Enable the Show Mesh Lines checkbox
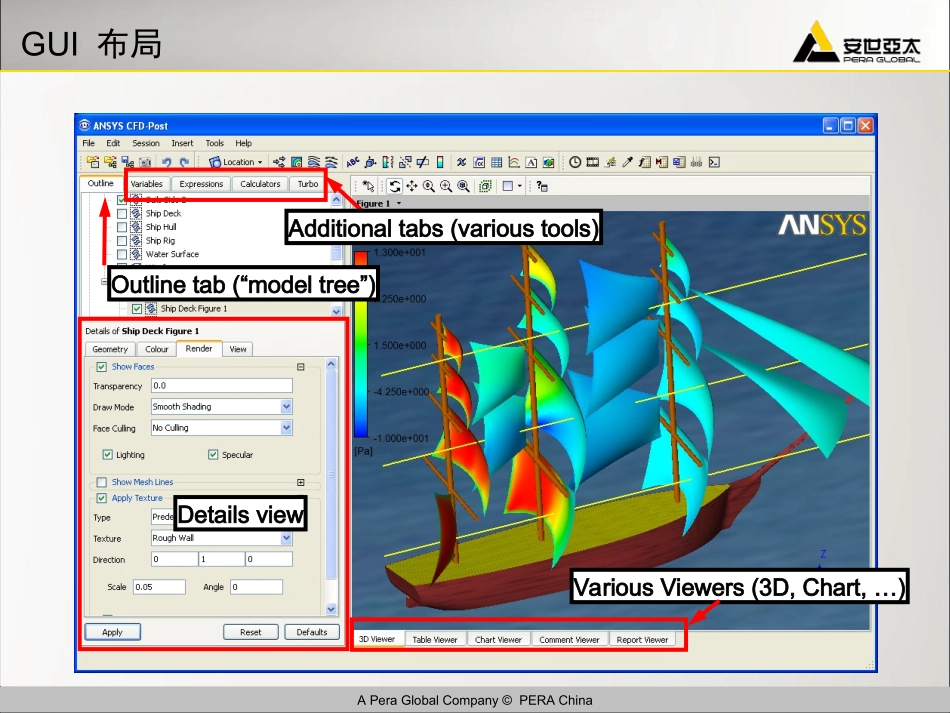Image resolution: width=950 pixels, height=713 pixels. pyautogui.click(x=102, y=482)
